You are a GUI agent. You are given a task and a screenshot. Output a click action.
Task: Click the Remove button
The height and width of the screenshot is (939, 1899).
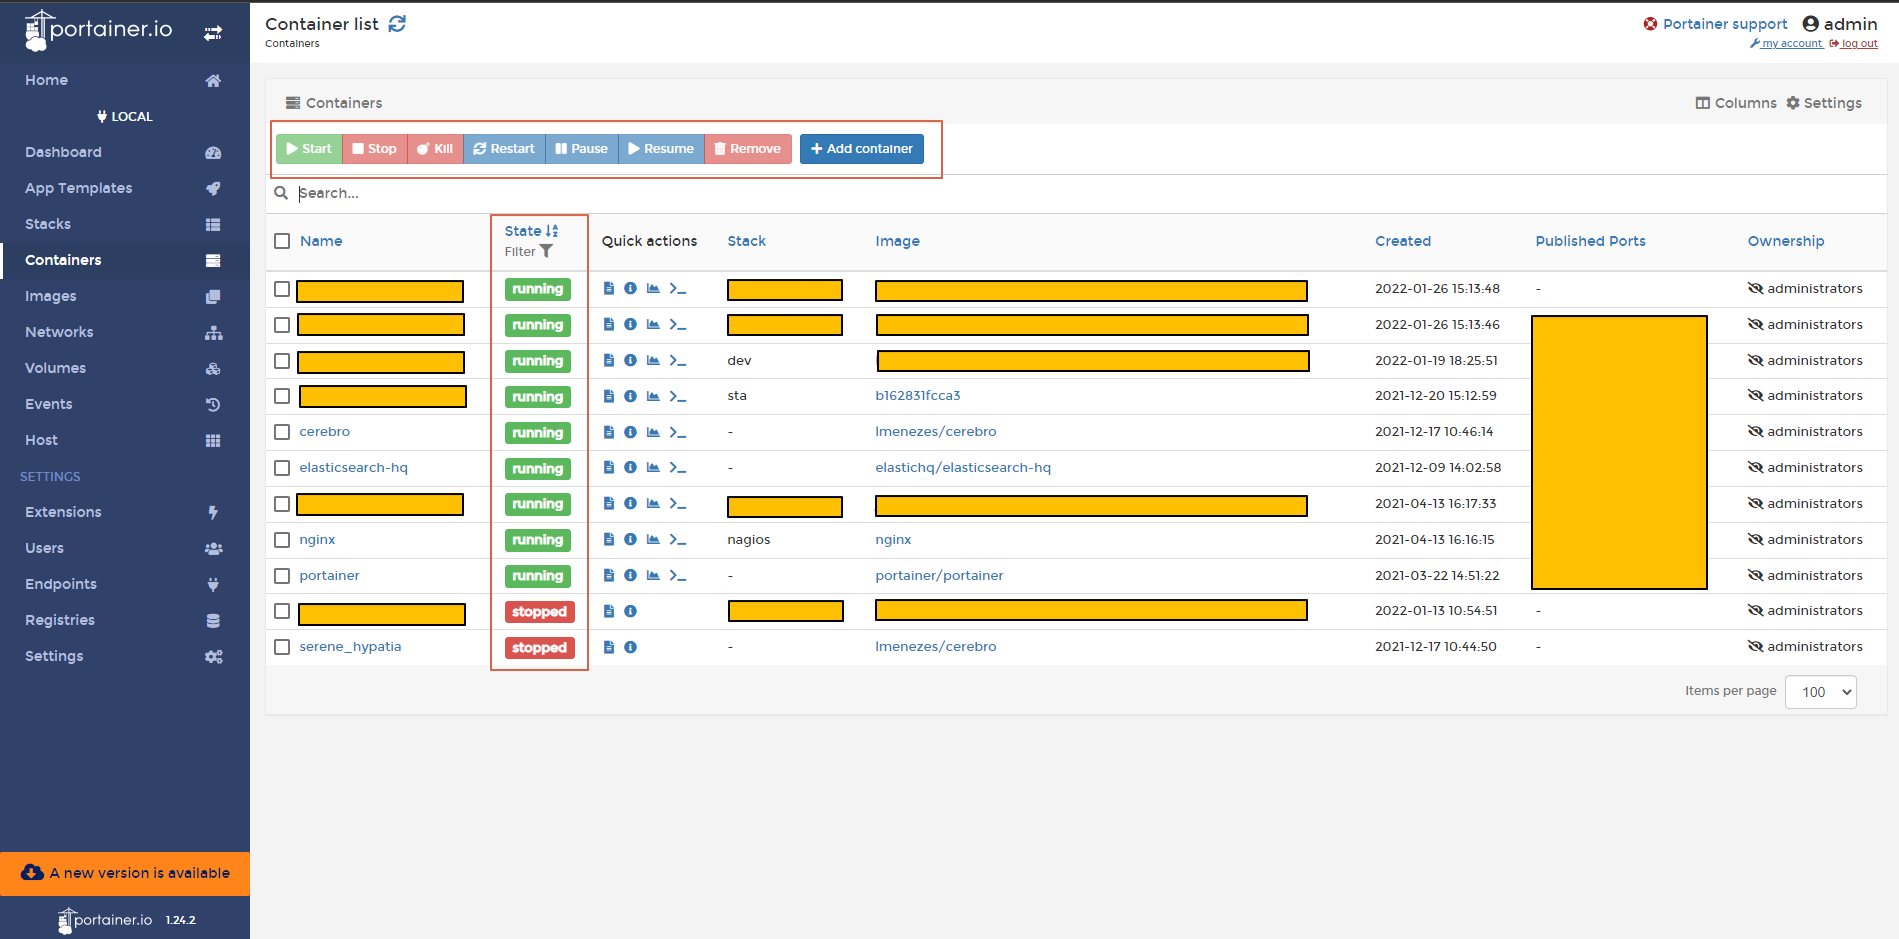coord(748,149)
